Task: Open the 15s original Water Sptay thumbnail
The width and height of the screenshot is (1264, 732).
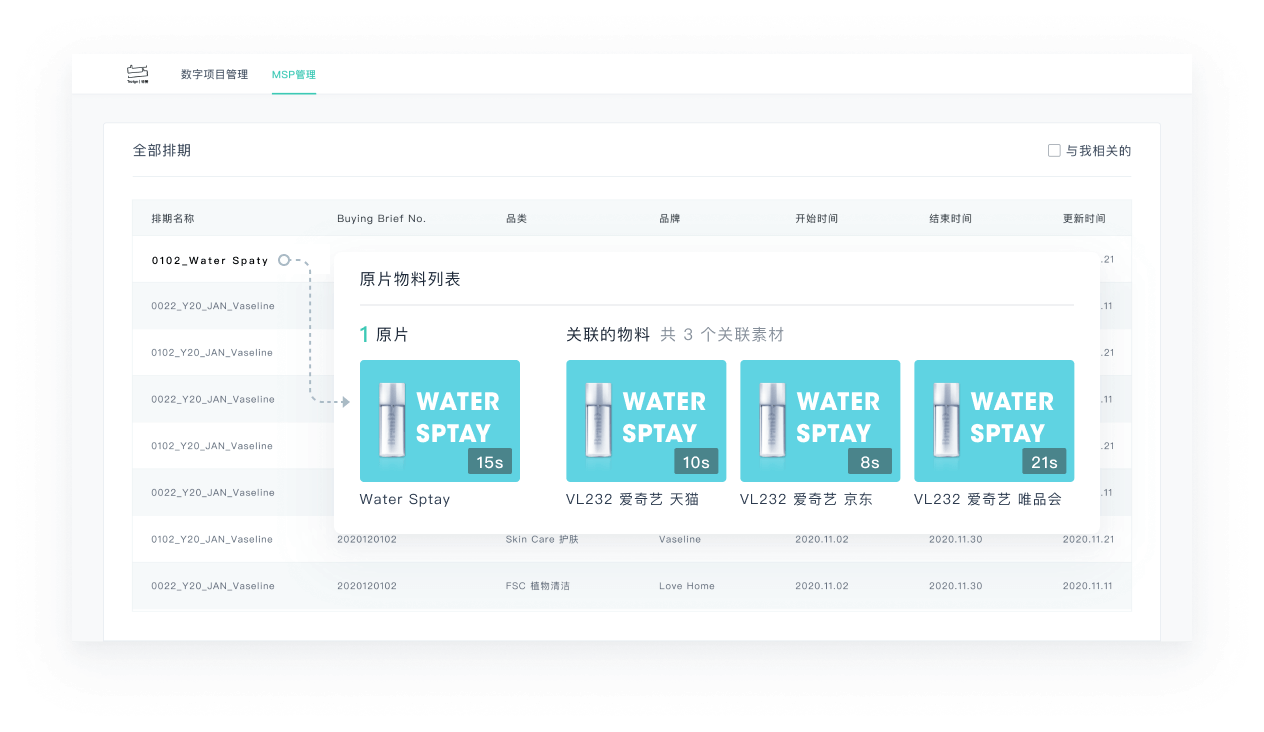Action: [440, 421]
